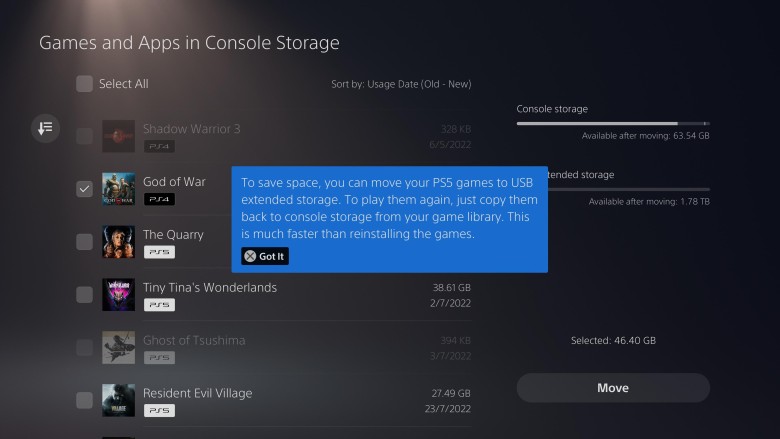The image size is (780, 439).
Task: Click the Resident Evil Village game icon
Action: tap(118, 400)
